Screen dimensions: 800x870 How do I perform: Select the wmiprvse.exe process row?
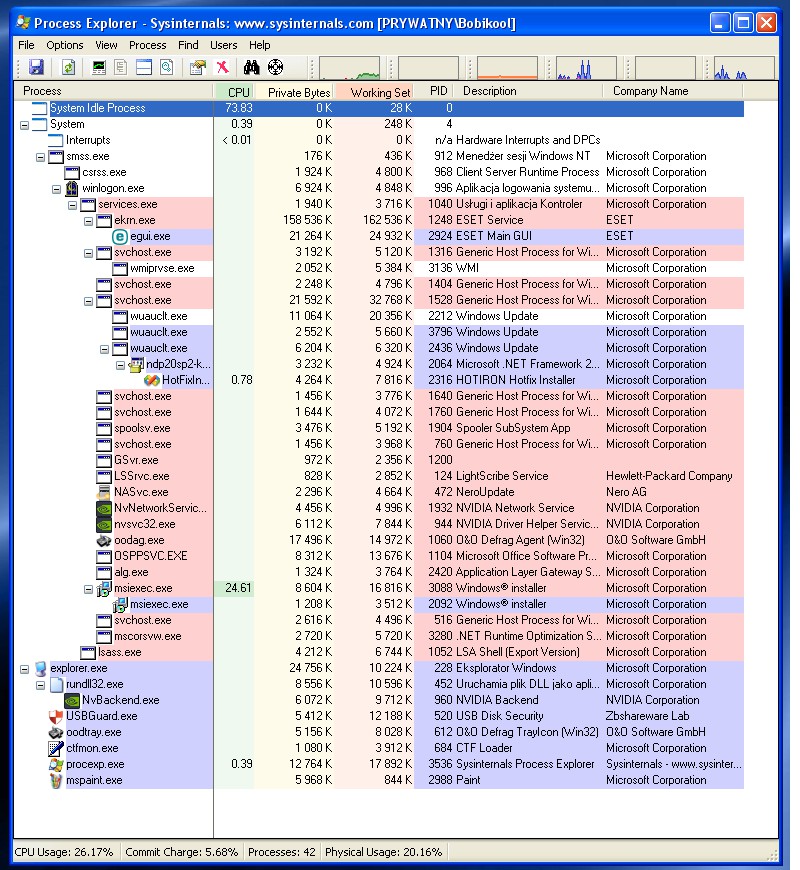379,269
